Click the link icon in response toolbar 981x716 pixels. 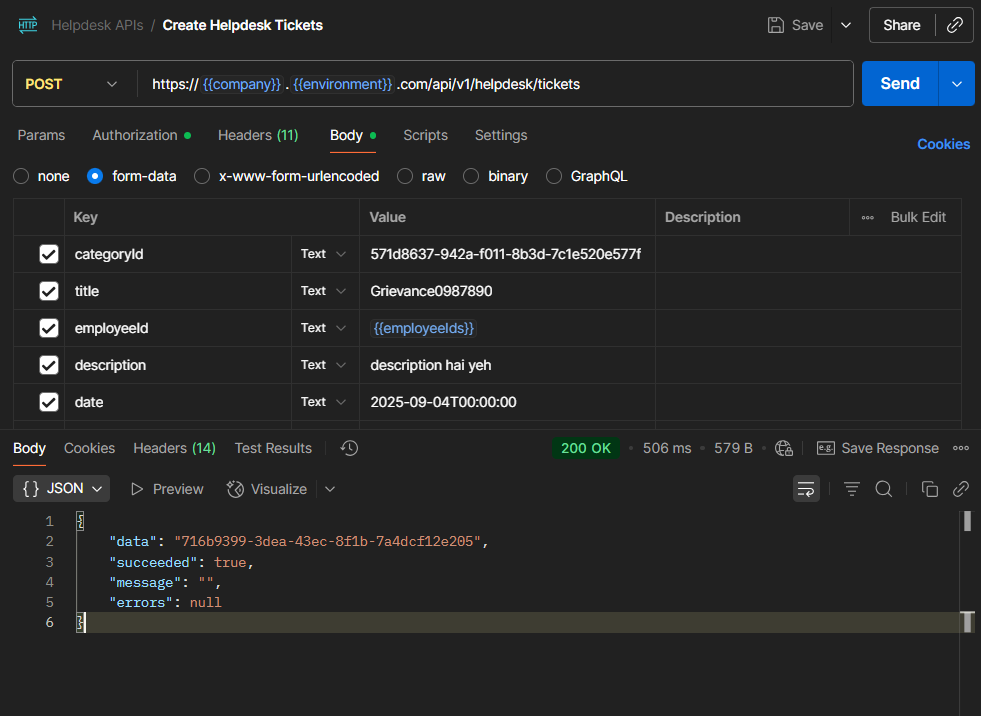(960, 489)
